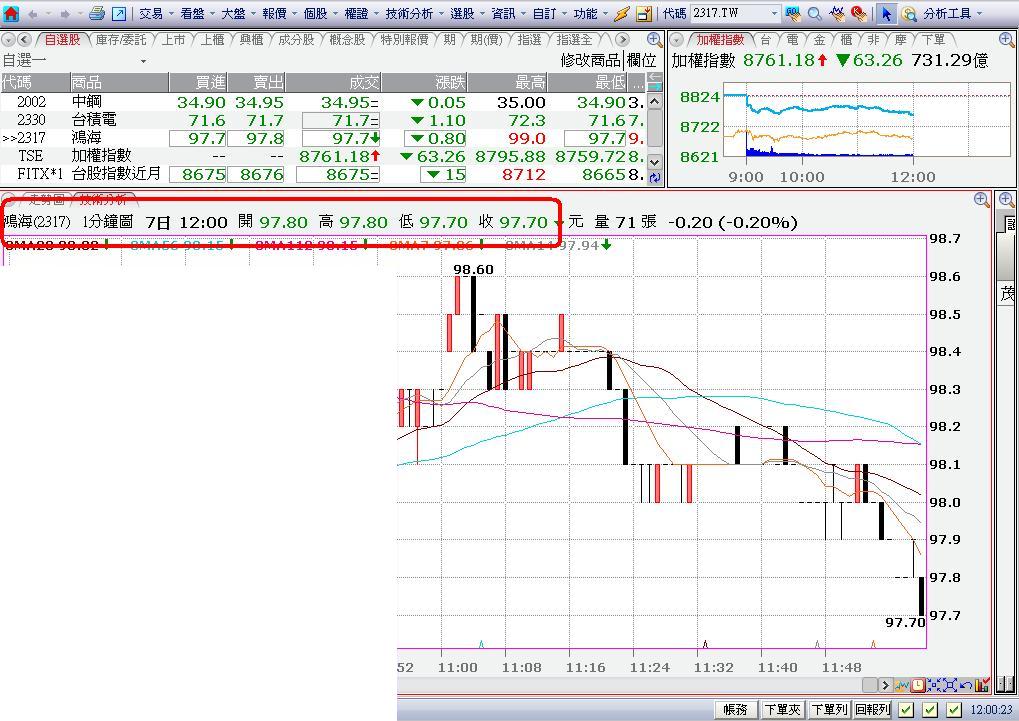Click the red stamp icon before the pointer tool
The width and height of the screenshot is (1019, 721).
click(x=859, y=13)
